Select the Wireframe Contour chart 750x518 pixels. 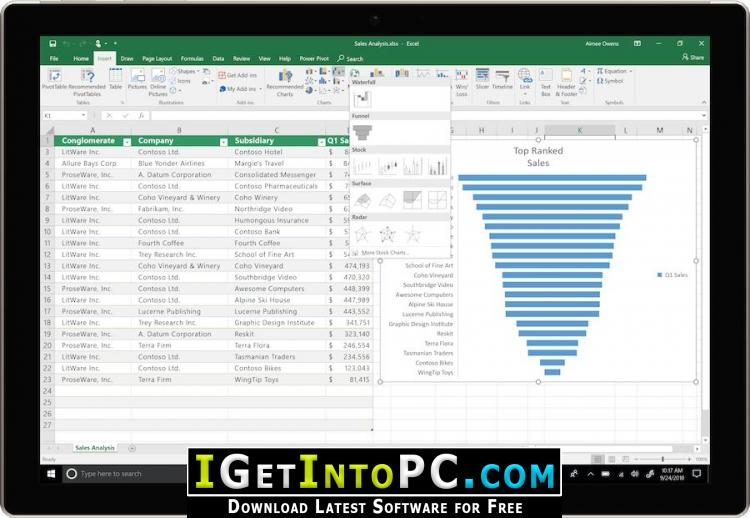[437, 200]
